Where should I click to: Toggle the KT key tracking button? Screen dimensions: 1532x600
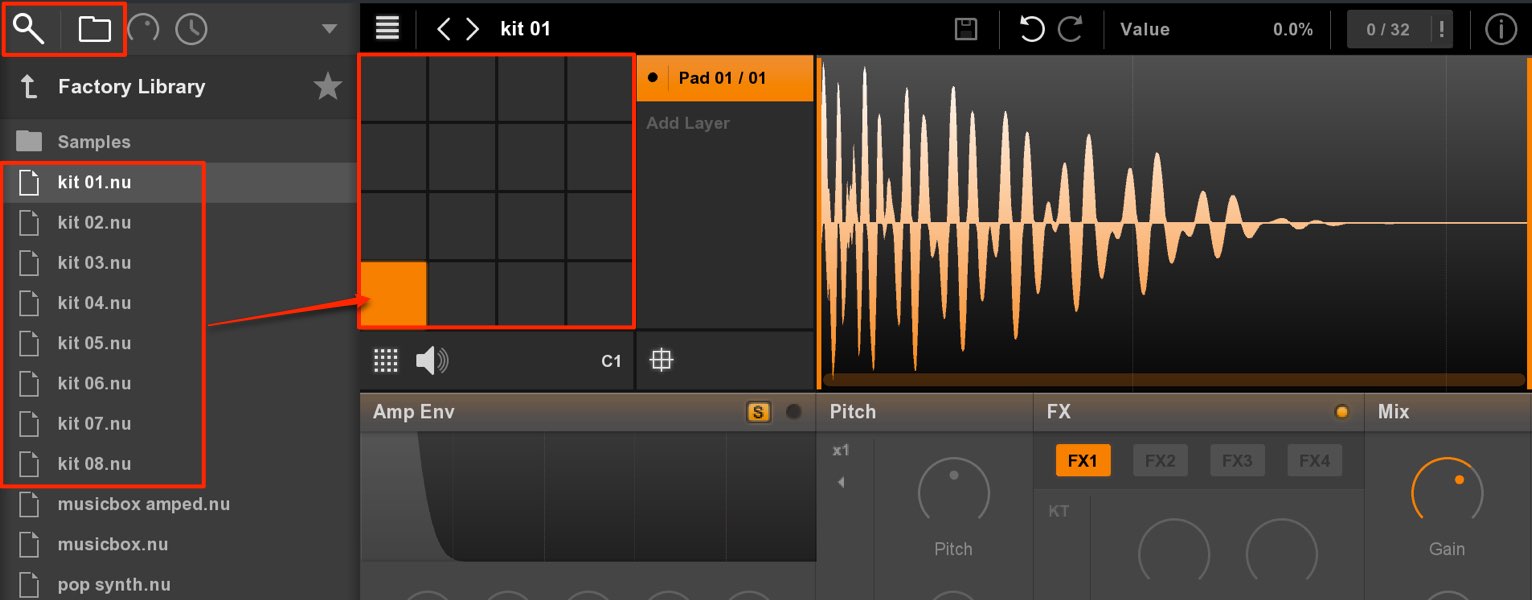(x=1059, y=511)
